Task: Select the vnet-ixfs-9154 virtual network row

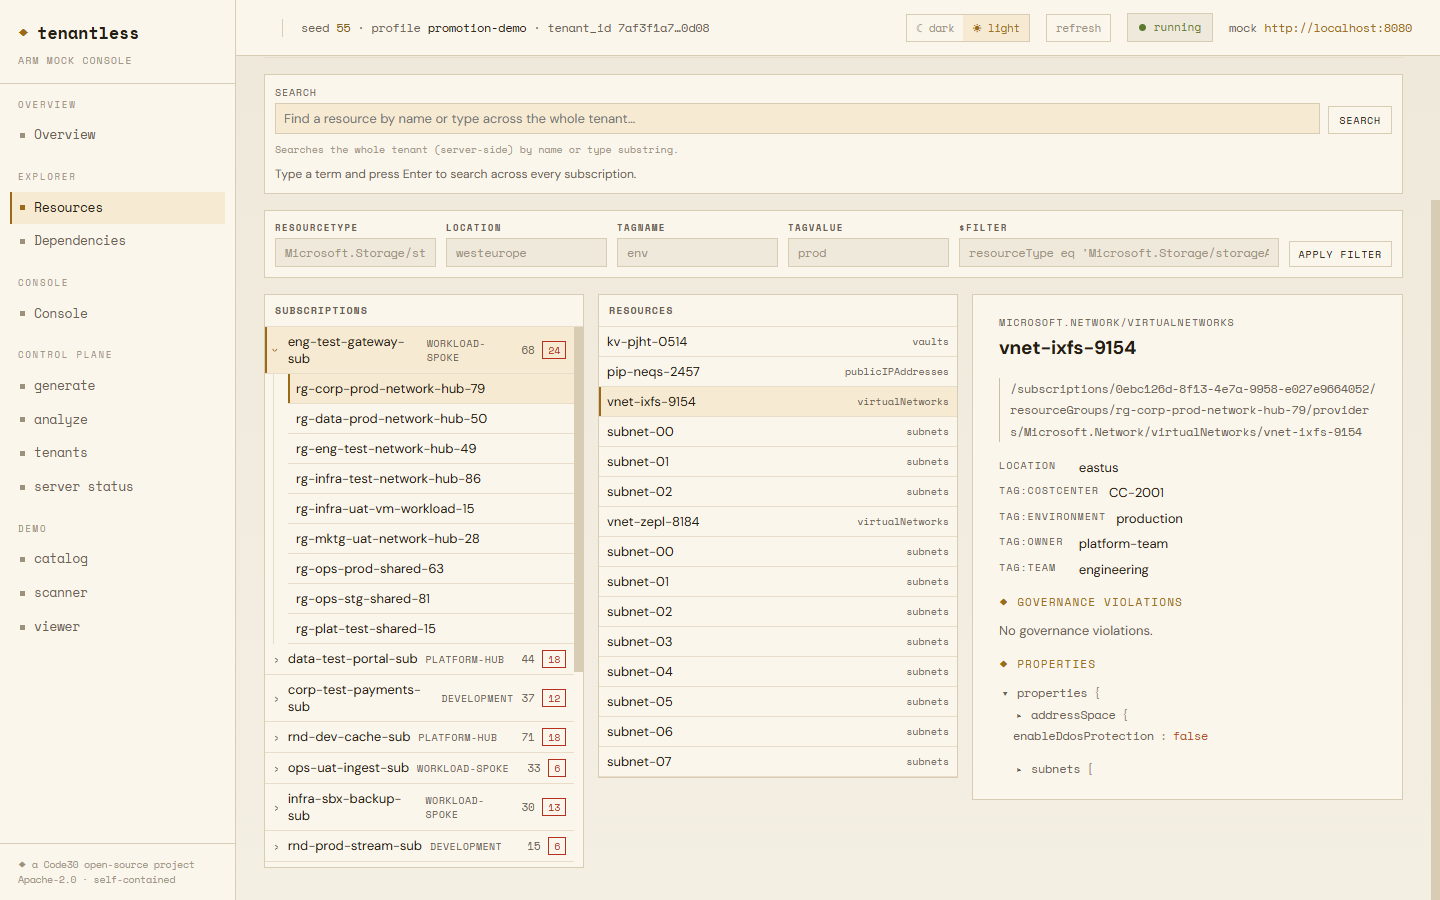Action: pos(778,402)
